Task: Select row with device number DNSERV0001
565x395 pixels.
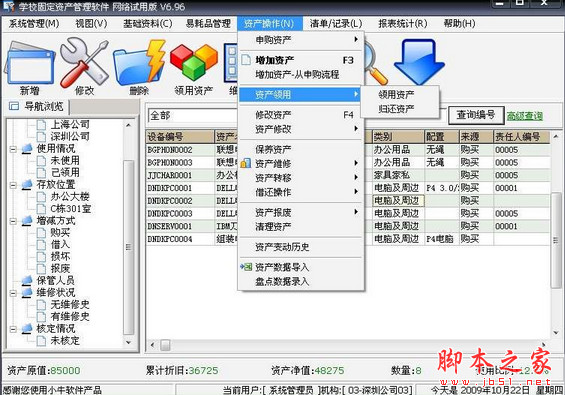Action: point(348,226)
